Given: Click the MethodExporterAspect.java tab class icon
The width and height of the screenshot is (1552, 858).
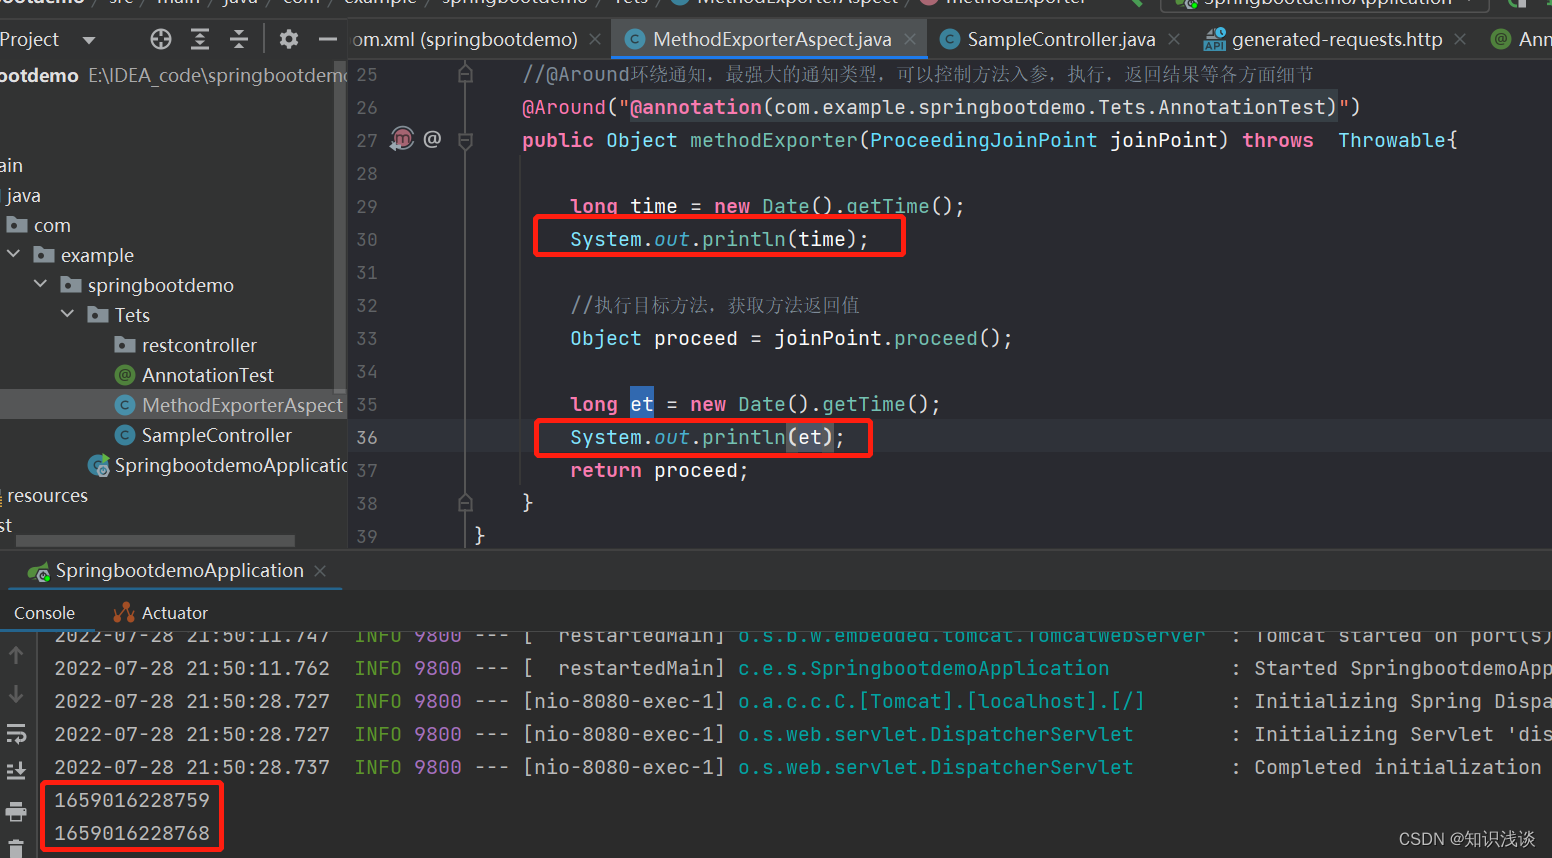Looking at the screenshot, I should point(634,39).
